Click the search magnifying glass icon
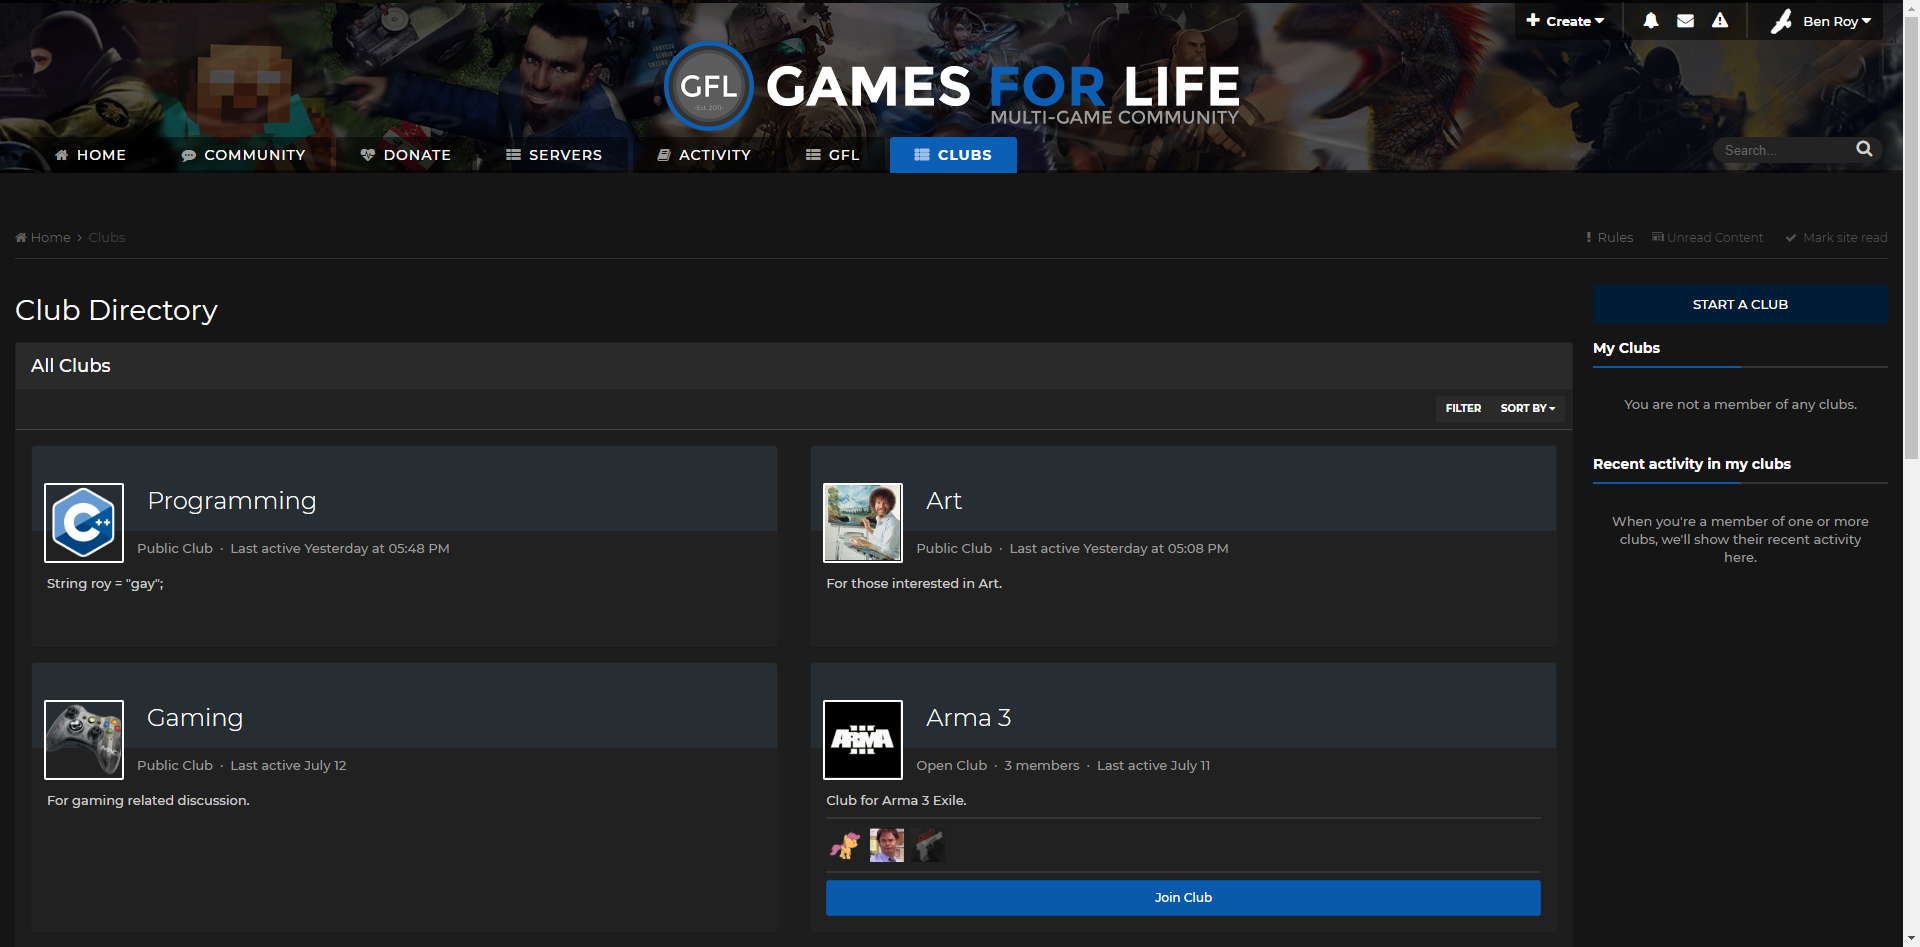 [1864, 149]
